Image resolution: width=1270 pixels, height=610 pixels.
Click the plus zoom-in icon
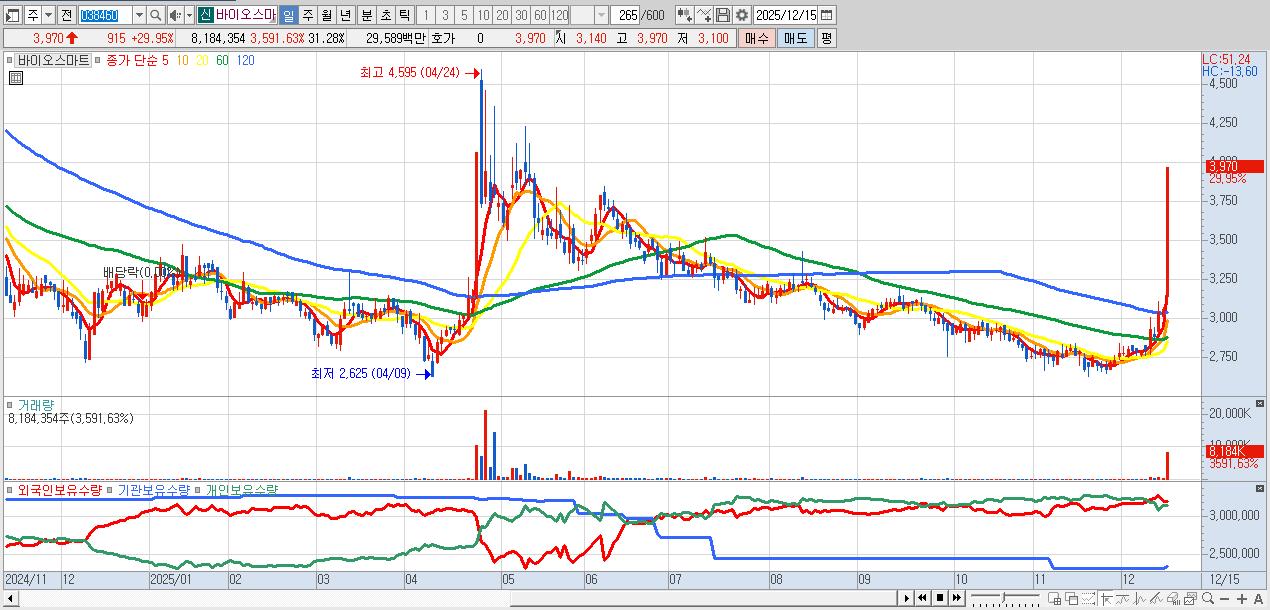pyautogui.click(x=1242, y=598)
